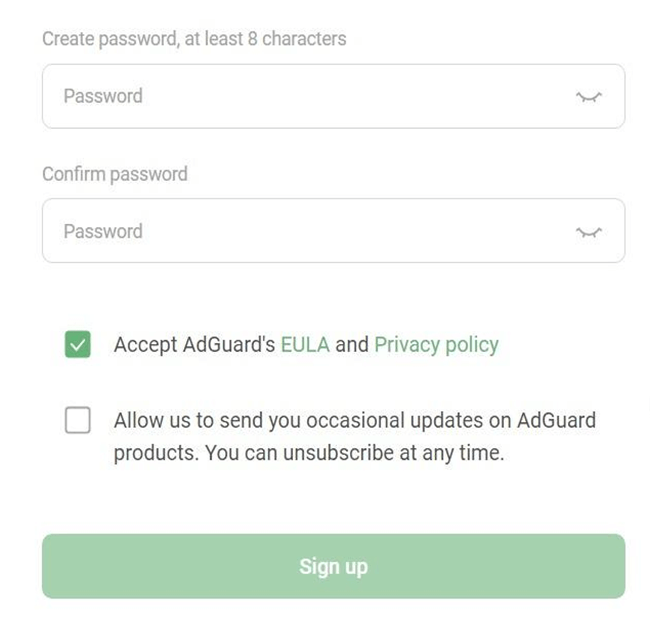Click the 'Sign up' text on the green button
The width and height of the screenshot is (657, 617).
333,566
